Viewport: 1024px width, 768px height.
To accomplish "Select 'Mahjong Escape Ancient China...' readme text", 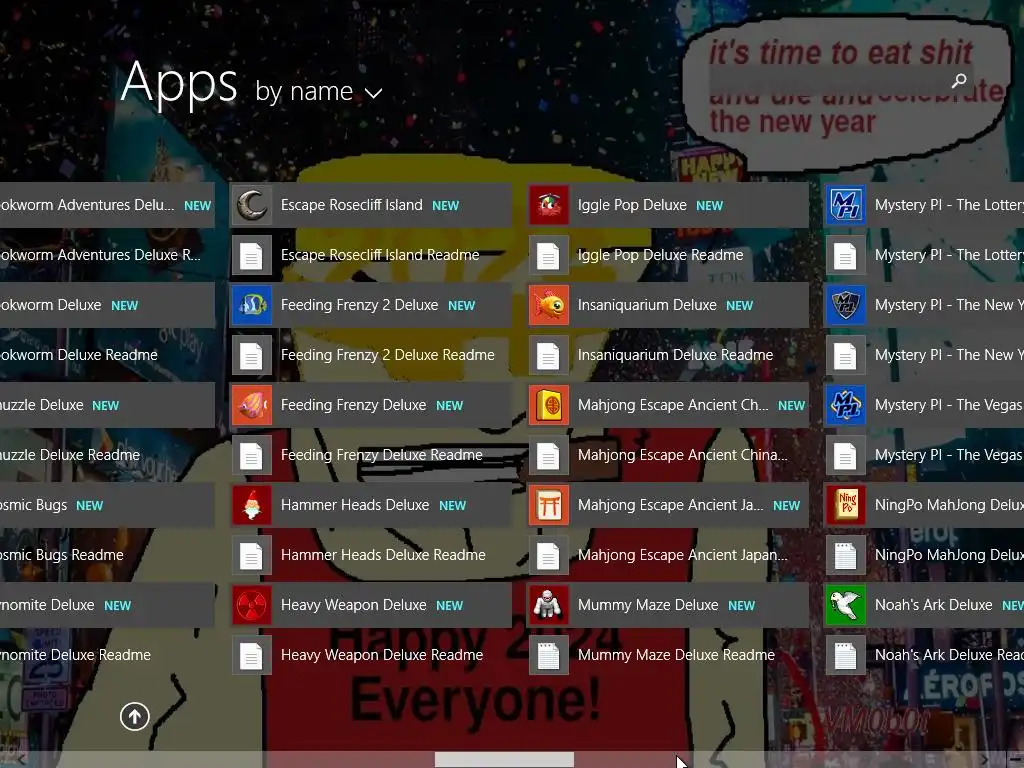I will 682,455.
